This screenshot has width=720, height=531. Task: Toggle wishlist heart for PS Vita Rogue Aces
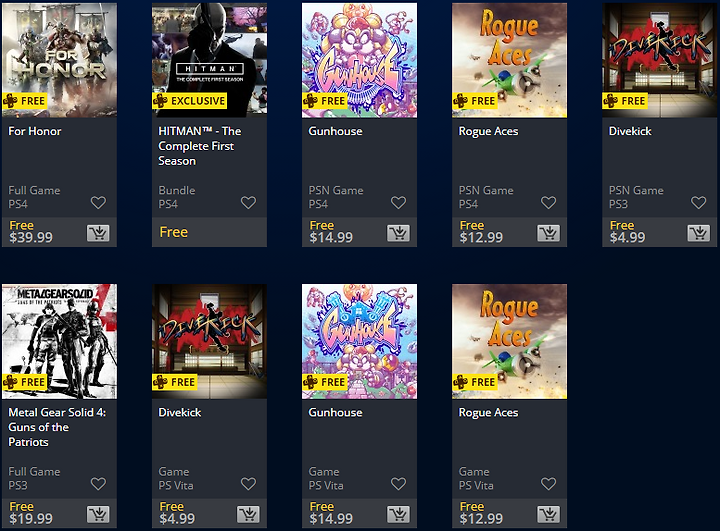coord(549,484)
